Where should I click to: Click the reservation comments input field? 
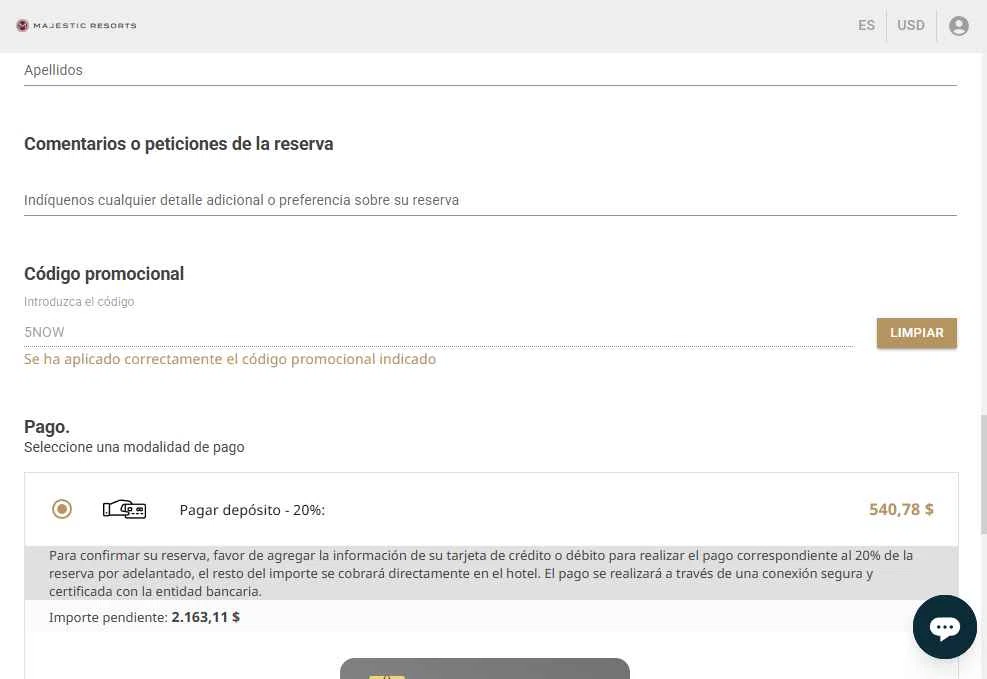click(x=490, y=200)
